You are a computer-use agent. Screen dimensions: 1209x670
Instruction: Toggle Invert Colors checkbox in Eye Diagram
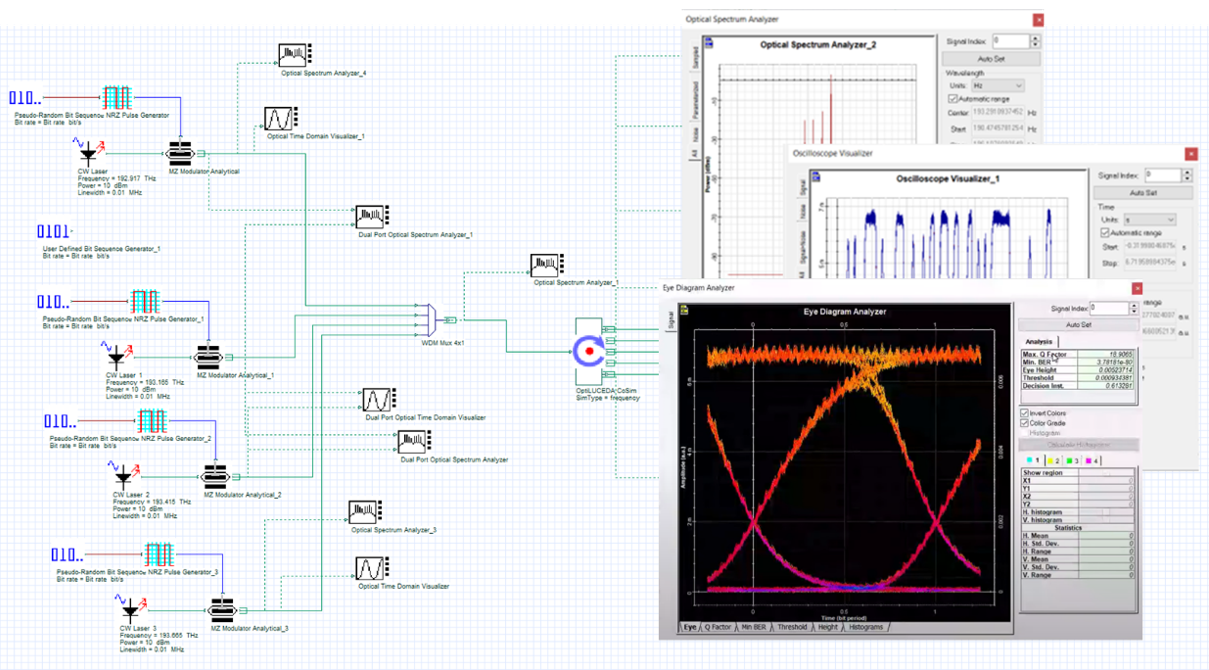[x=1025, y=413]
